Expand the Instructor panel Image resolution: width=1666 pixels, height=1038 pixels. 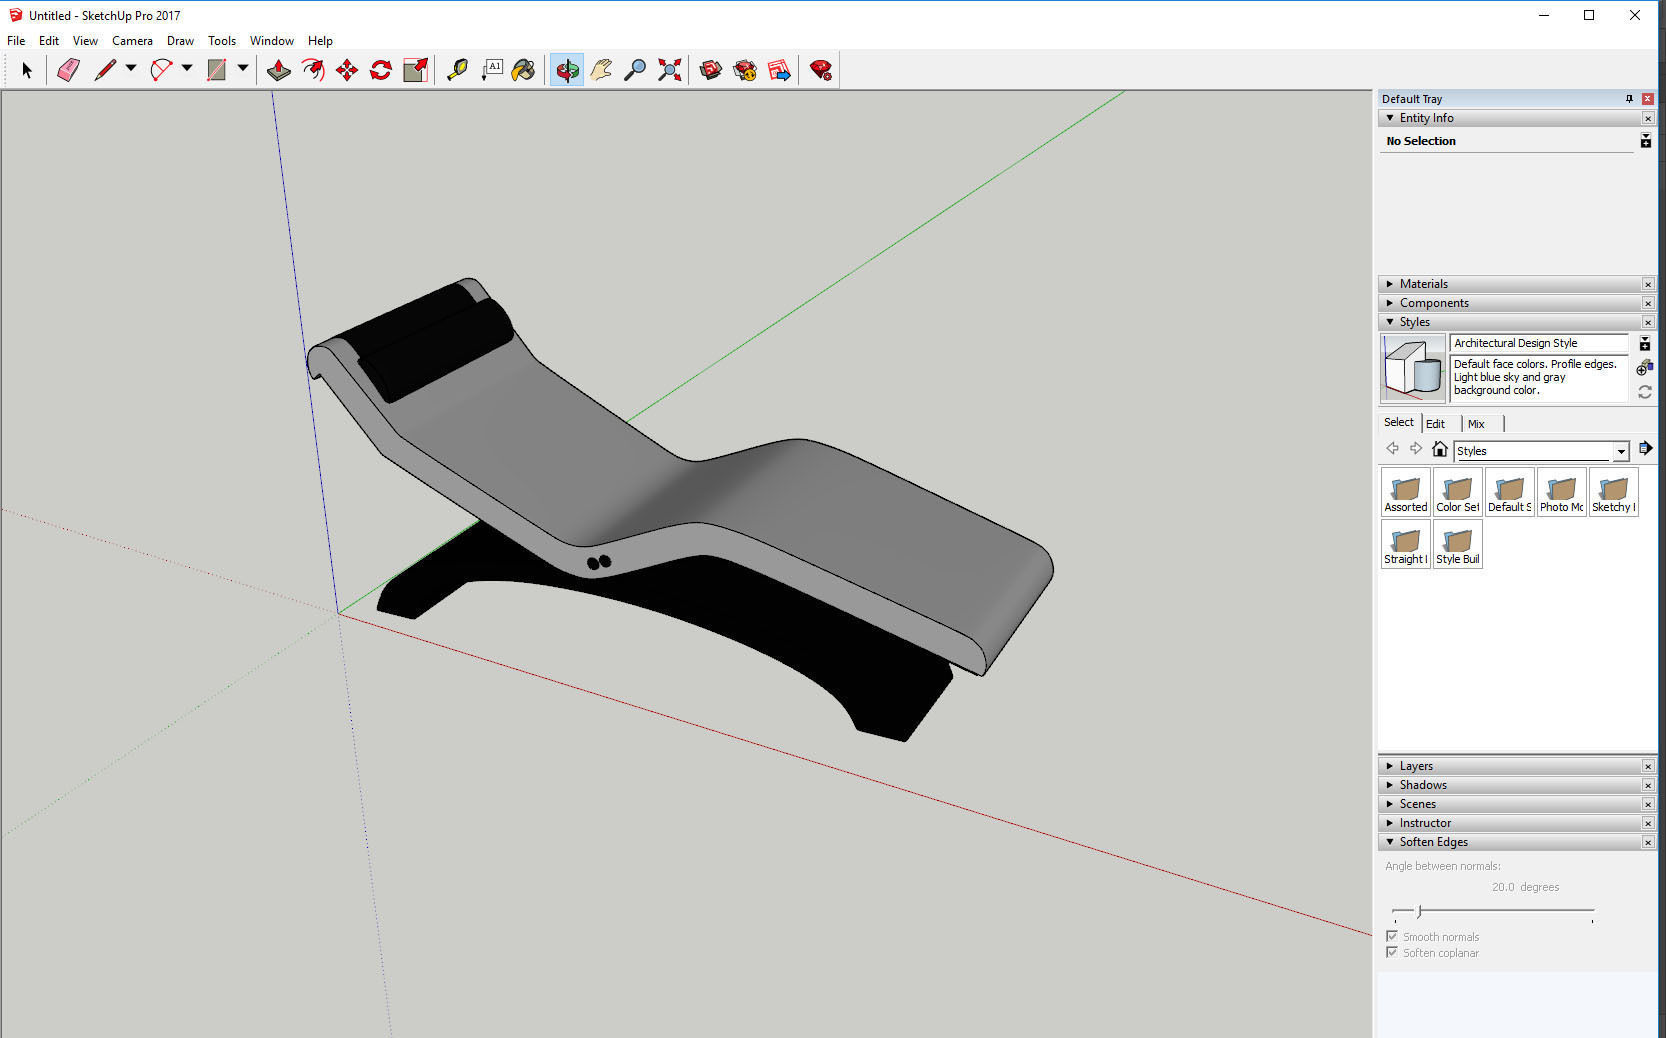(1390, 823)
